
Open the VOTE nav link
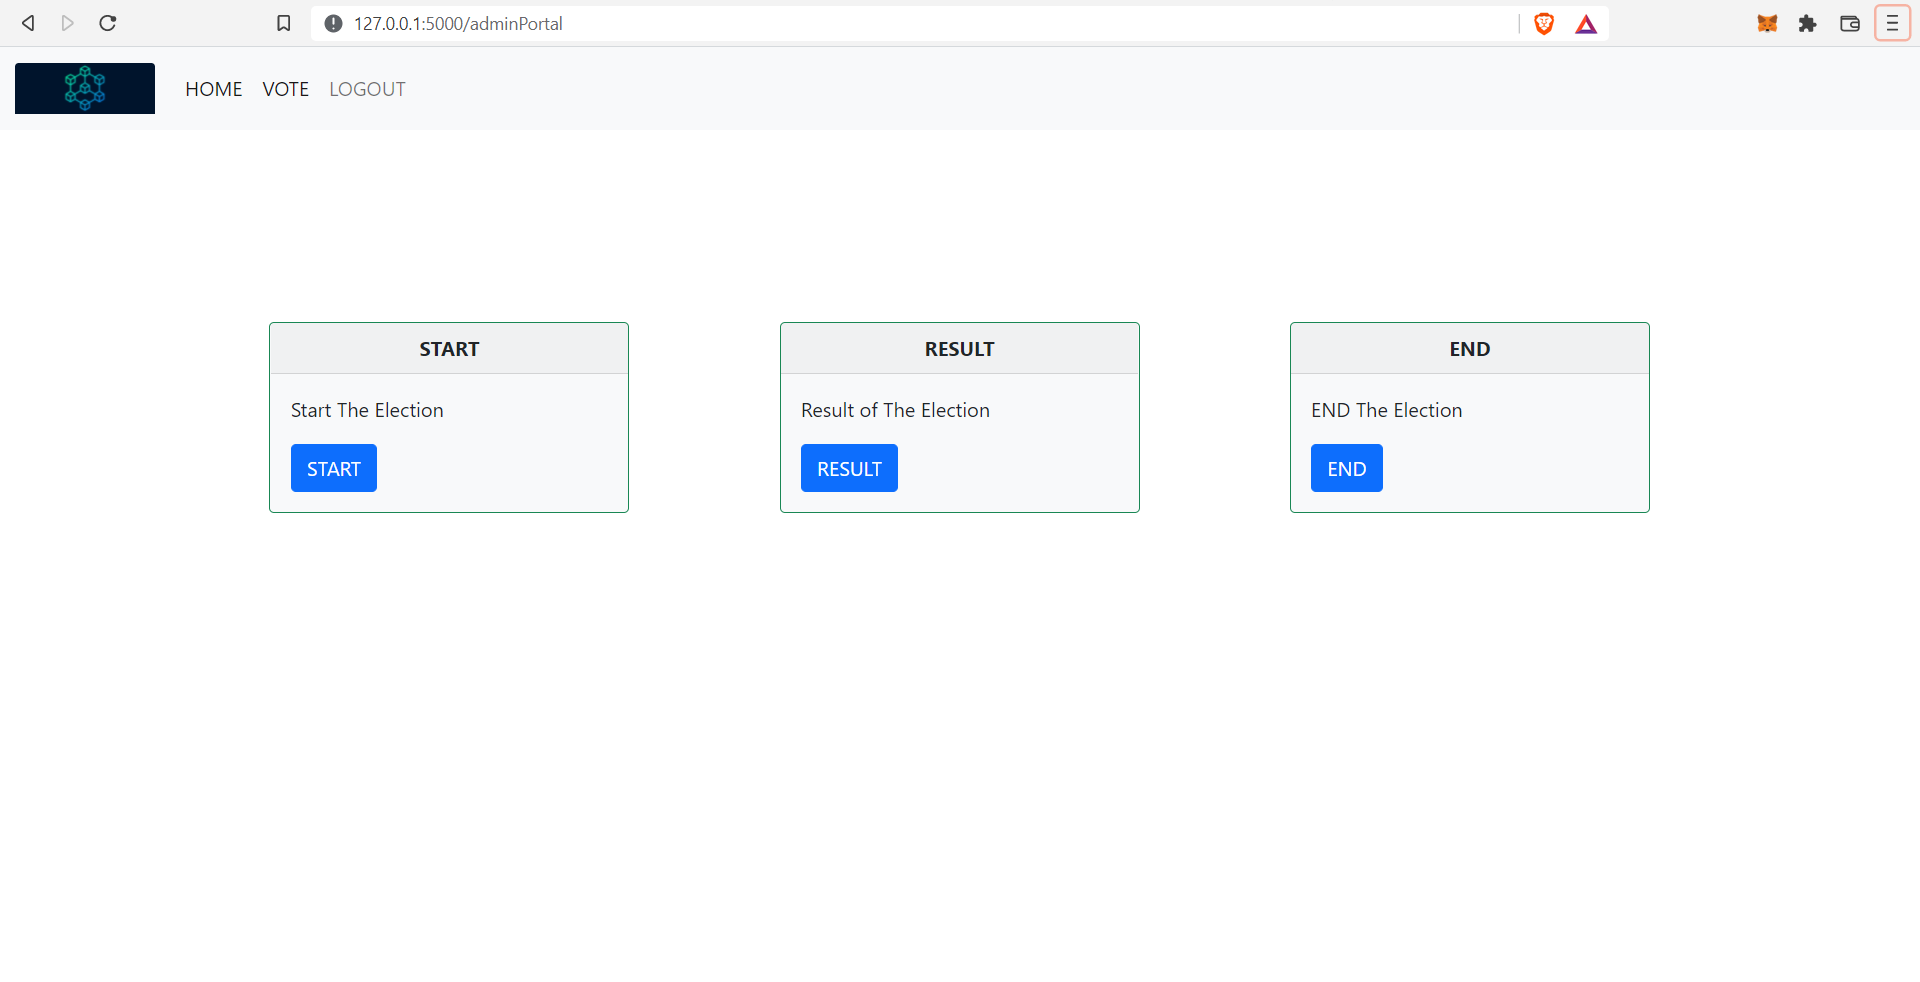(286, 89)
